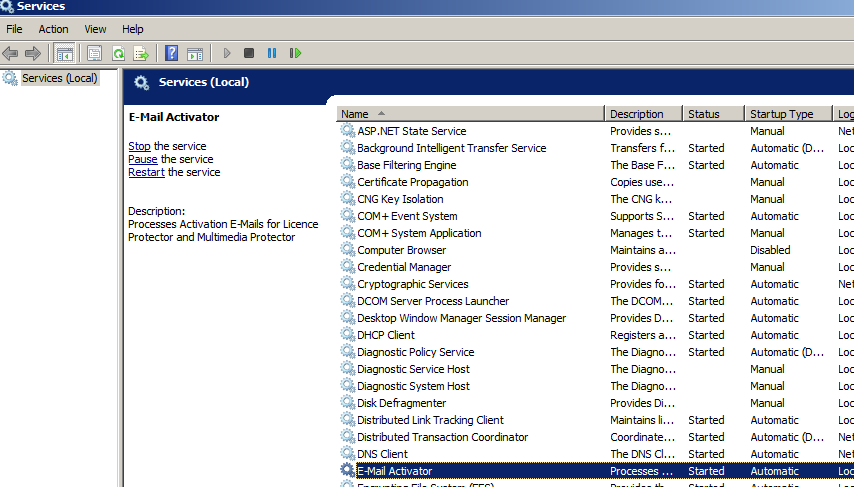Select Diagnostic System Host row
This screenshot has height=487, width=854.
tap(595, 386)
